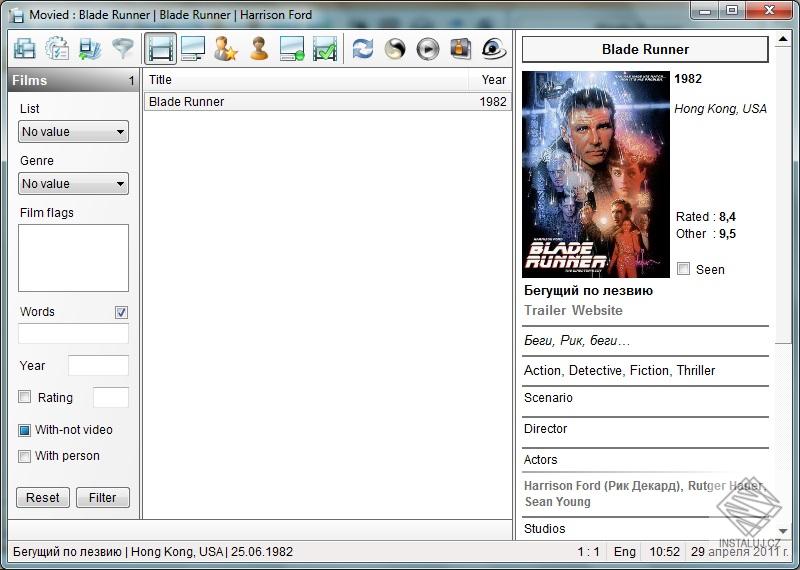The image size is (800, 570).
Task: Toggle the funnel filter icon
Action: click(123, 49)
